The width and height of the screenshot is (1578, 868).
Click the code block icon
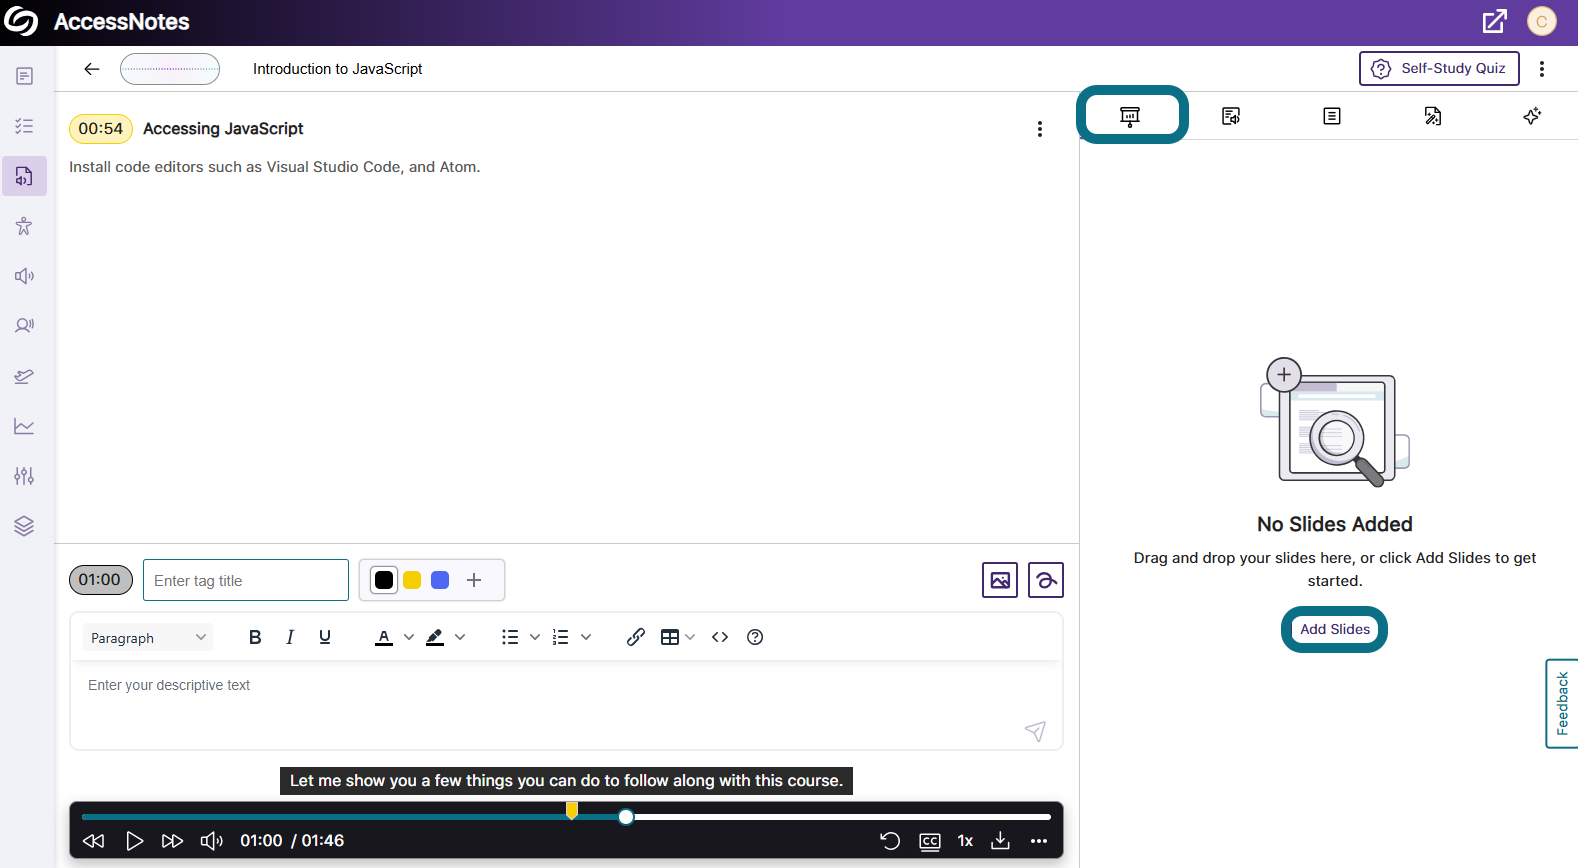pos(720,637)
